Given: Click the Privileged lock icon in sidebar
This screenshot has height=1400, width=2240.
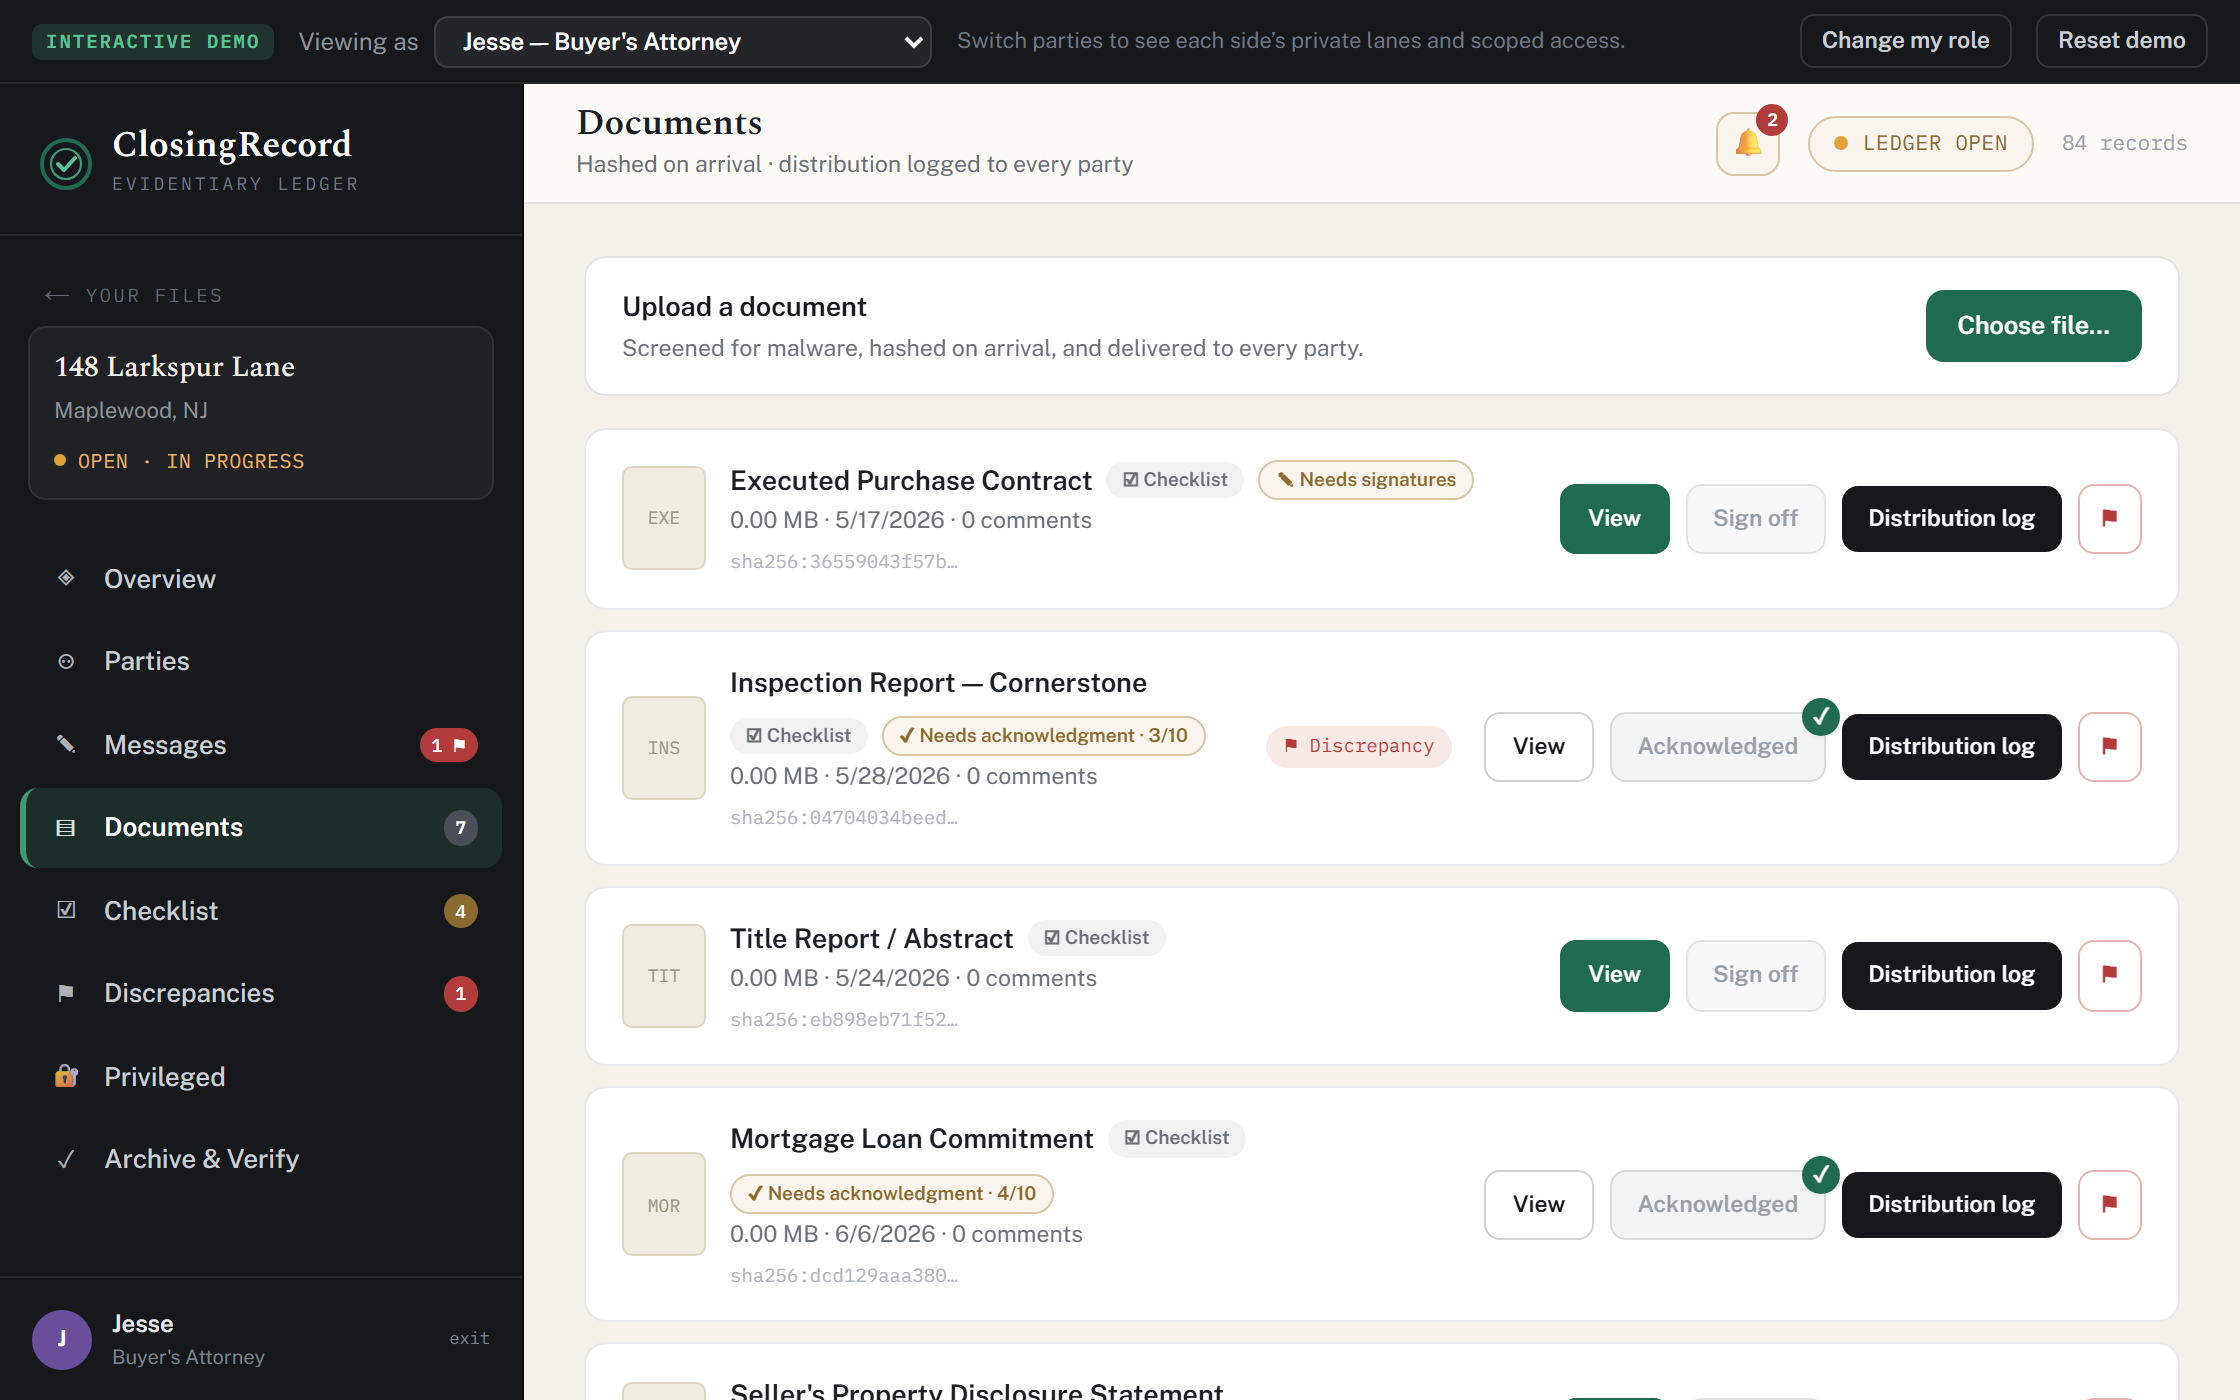Looking at the screenshot, I should pos(66,1076).
